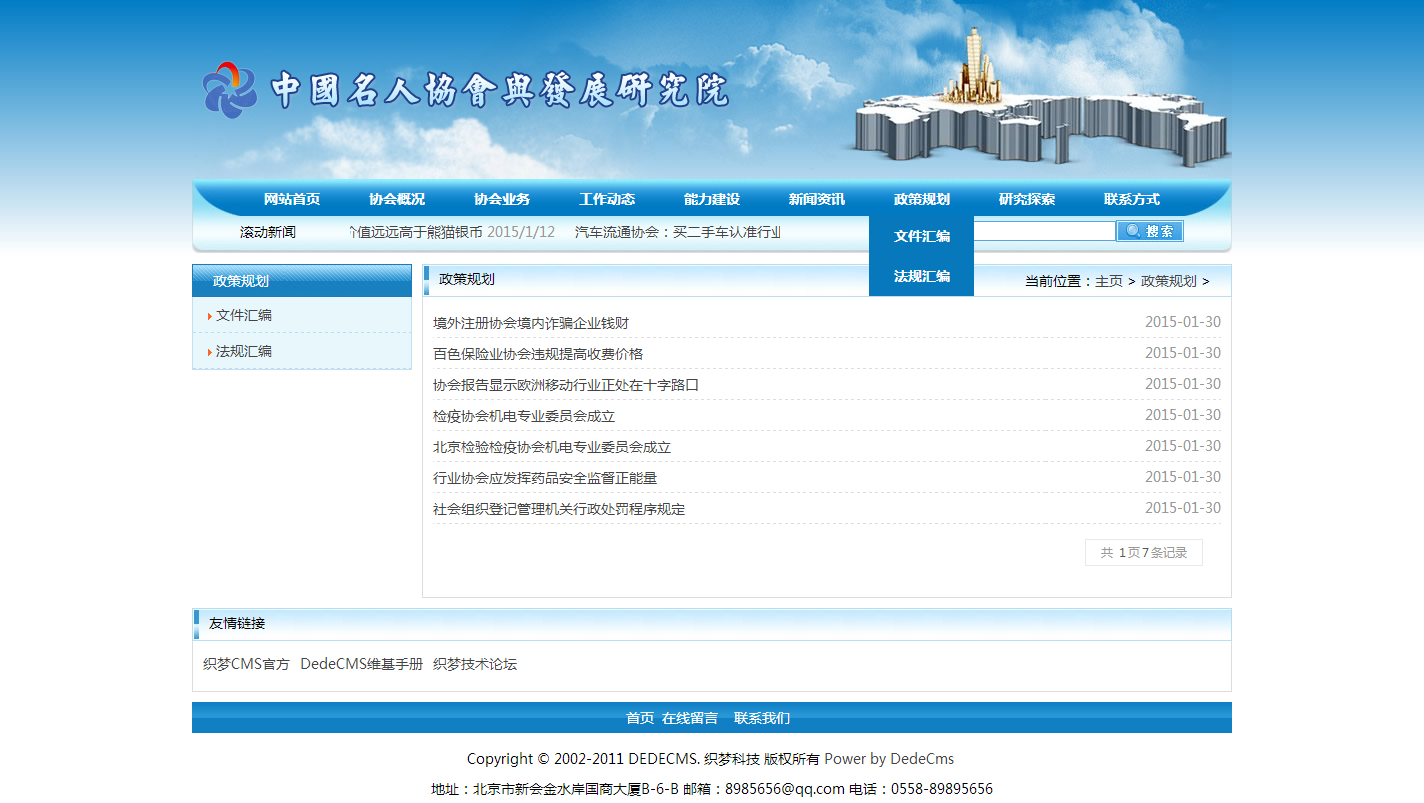Click 联系我们 in the footer bar
This screenshot has width=1424, height=803.
(761, 718)
